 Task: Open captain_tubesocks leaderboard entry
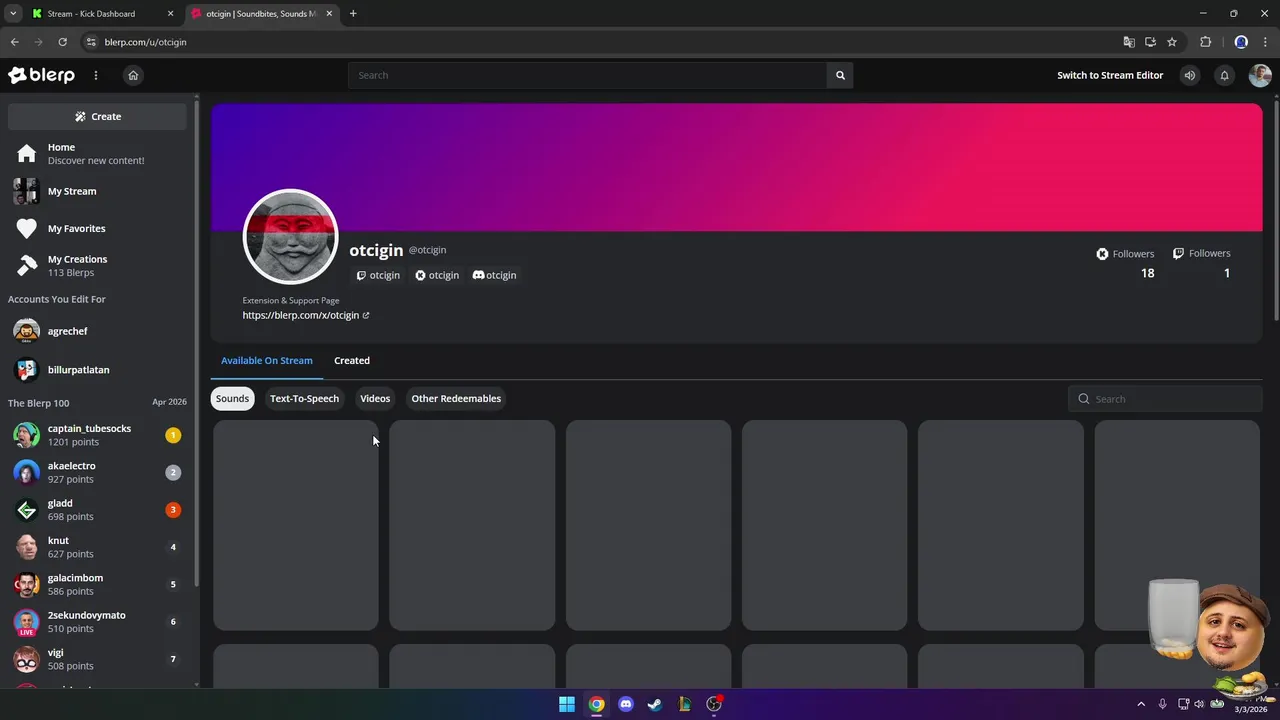click(97, 435)
